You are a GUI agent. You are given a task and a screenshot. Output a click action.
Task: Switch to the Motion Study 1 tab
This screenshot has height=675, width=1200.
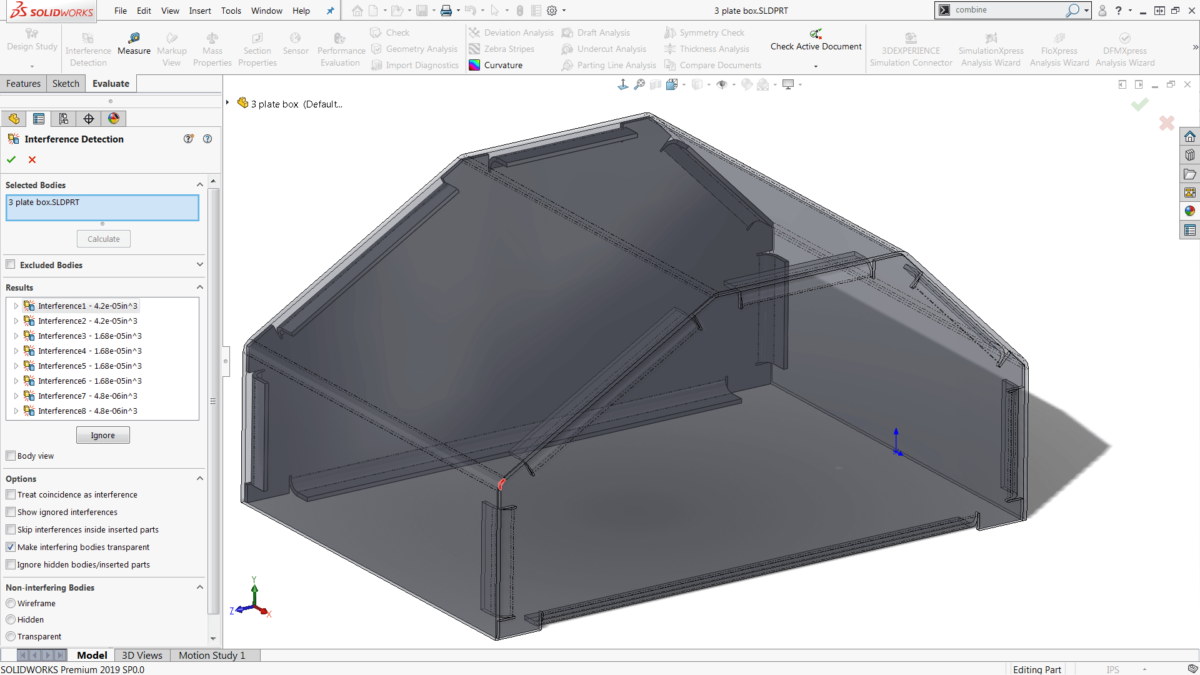(214, 655)
